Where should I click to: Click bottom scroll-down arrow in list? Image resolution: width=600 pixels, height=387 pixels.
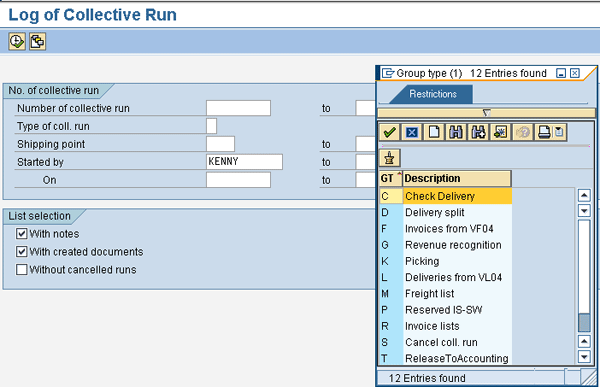(x=584, y=356)
